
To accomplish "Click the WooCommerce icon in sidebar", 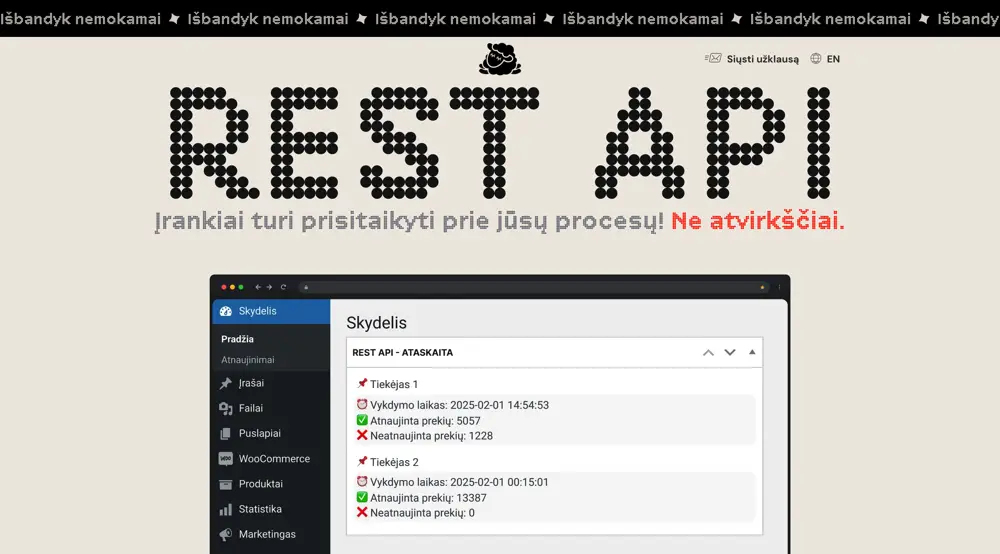I will [226, 459].
